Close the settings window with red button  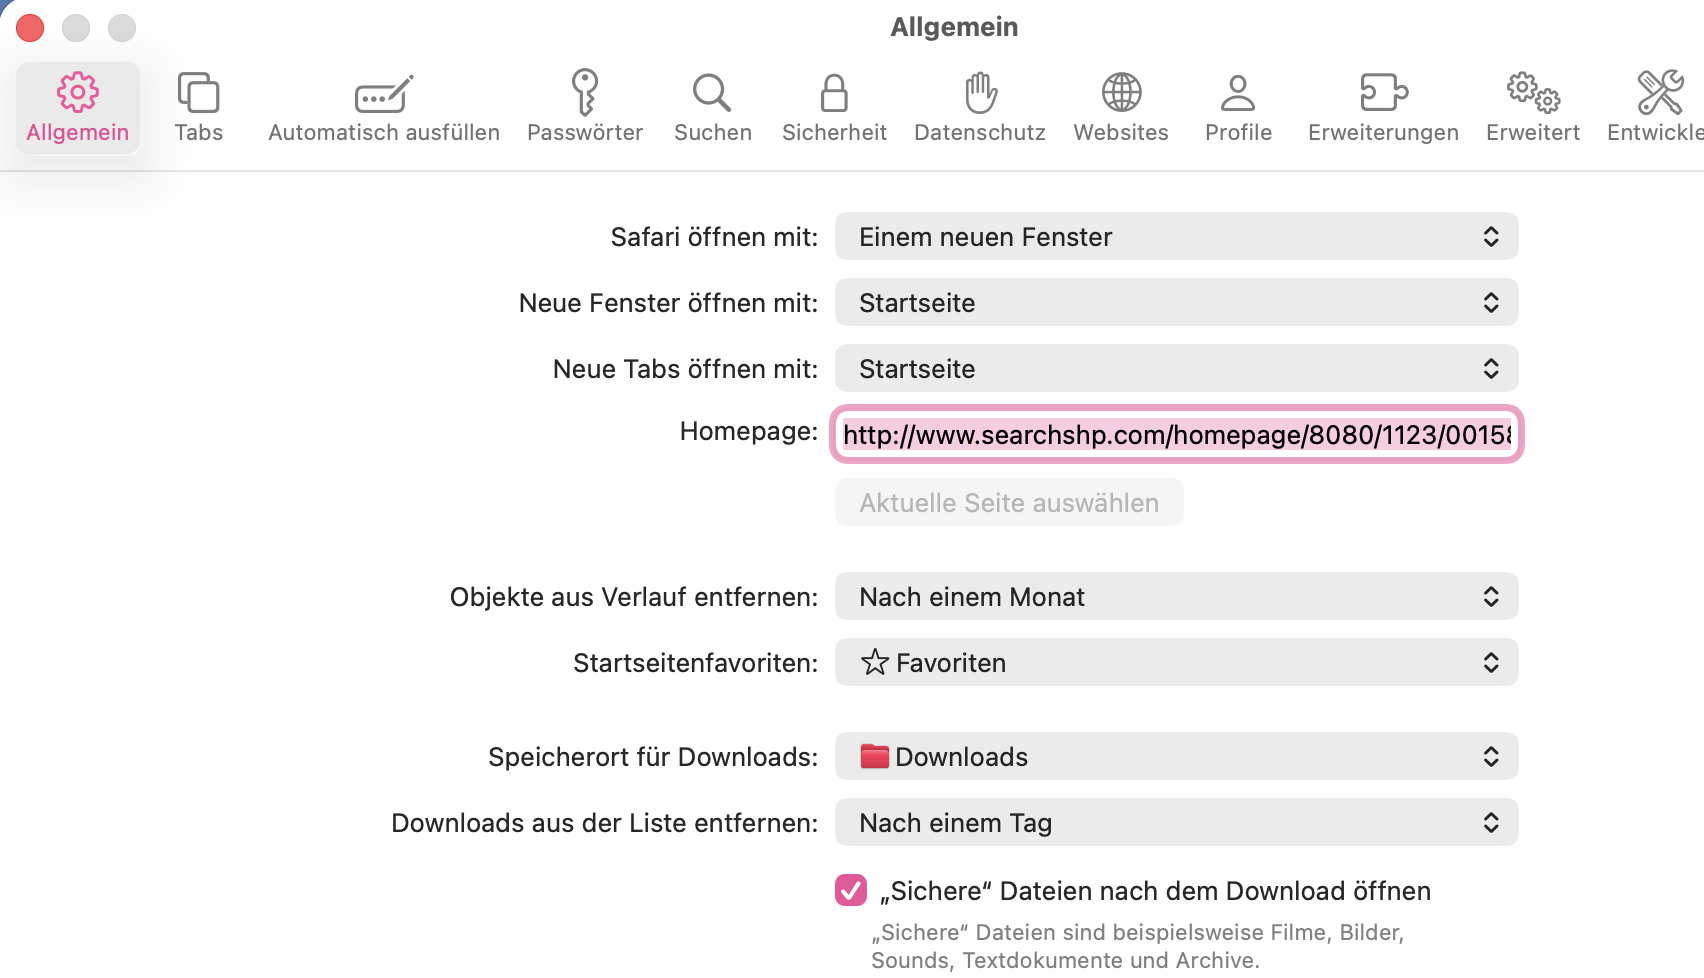[x=30, y=28]
